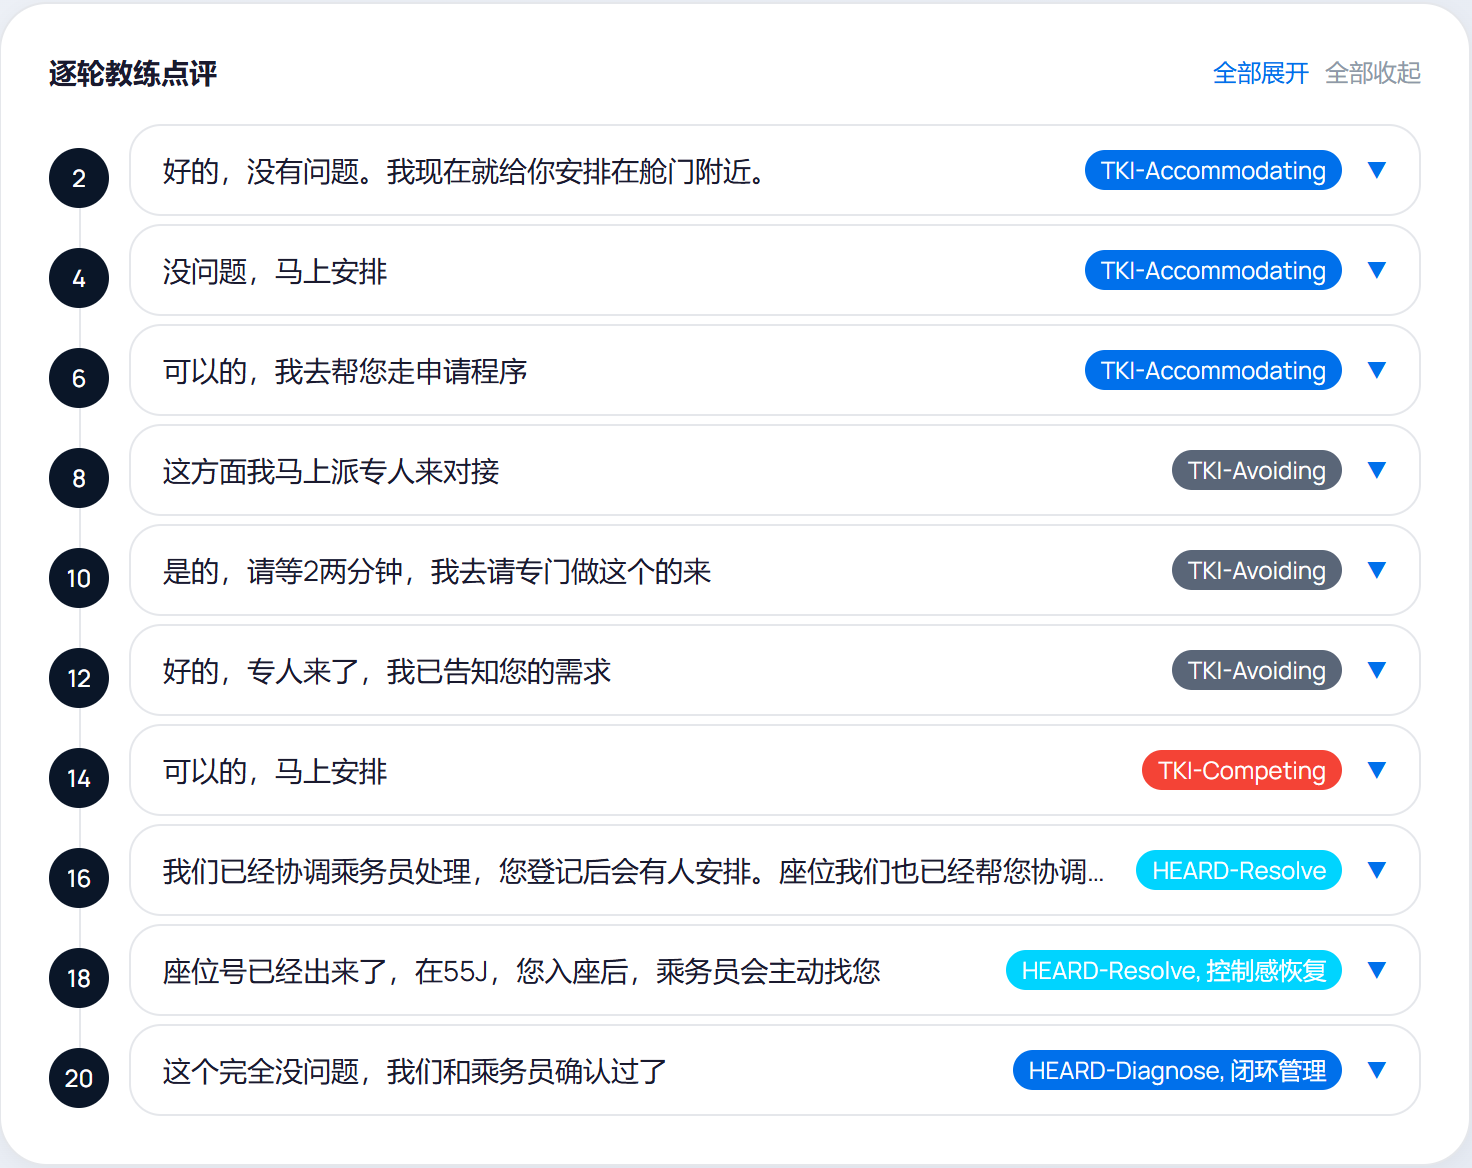Click the TKI-Avoiding badge on round 12
1472x1168 pixels.
coord(1256,670)
